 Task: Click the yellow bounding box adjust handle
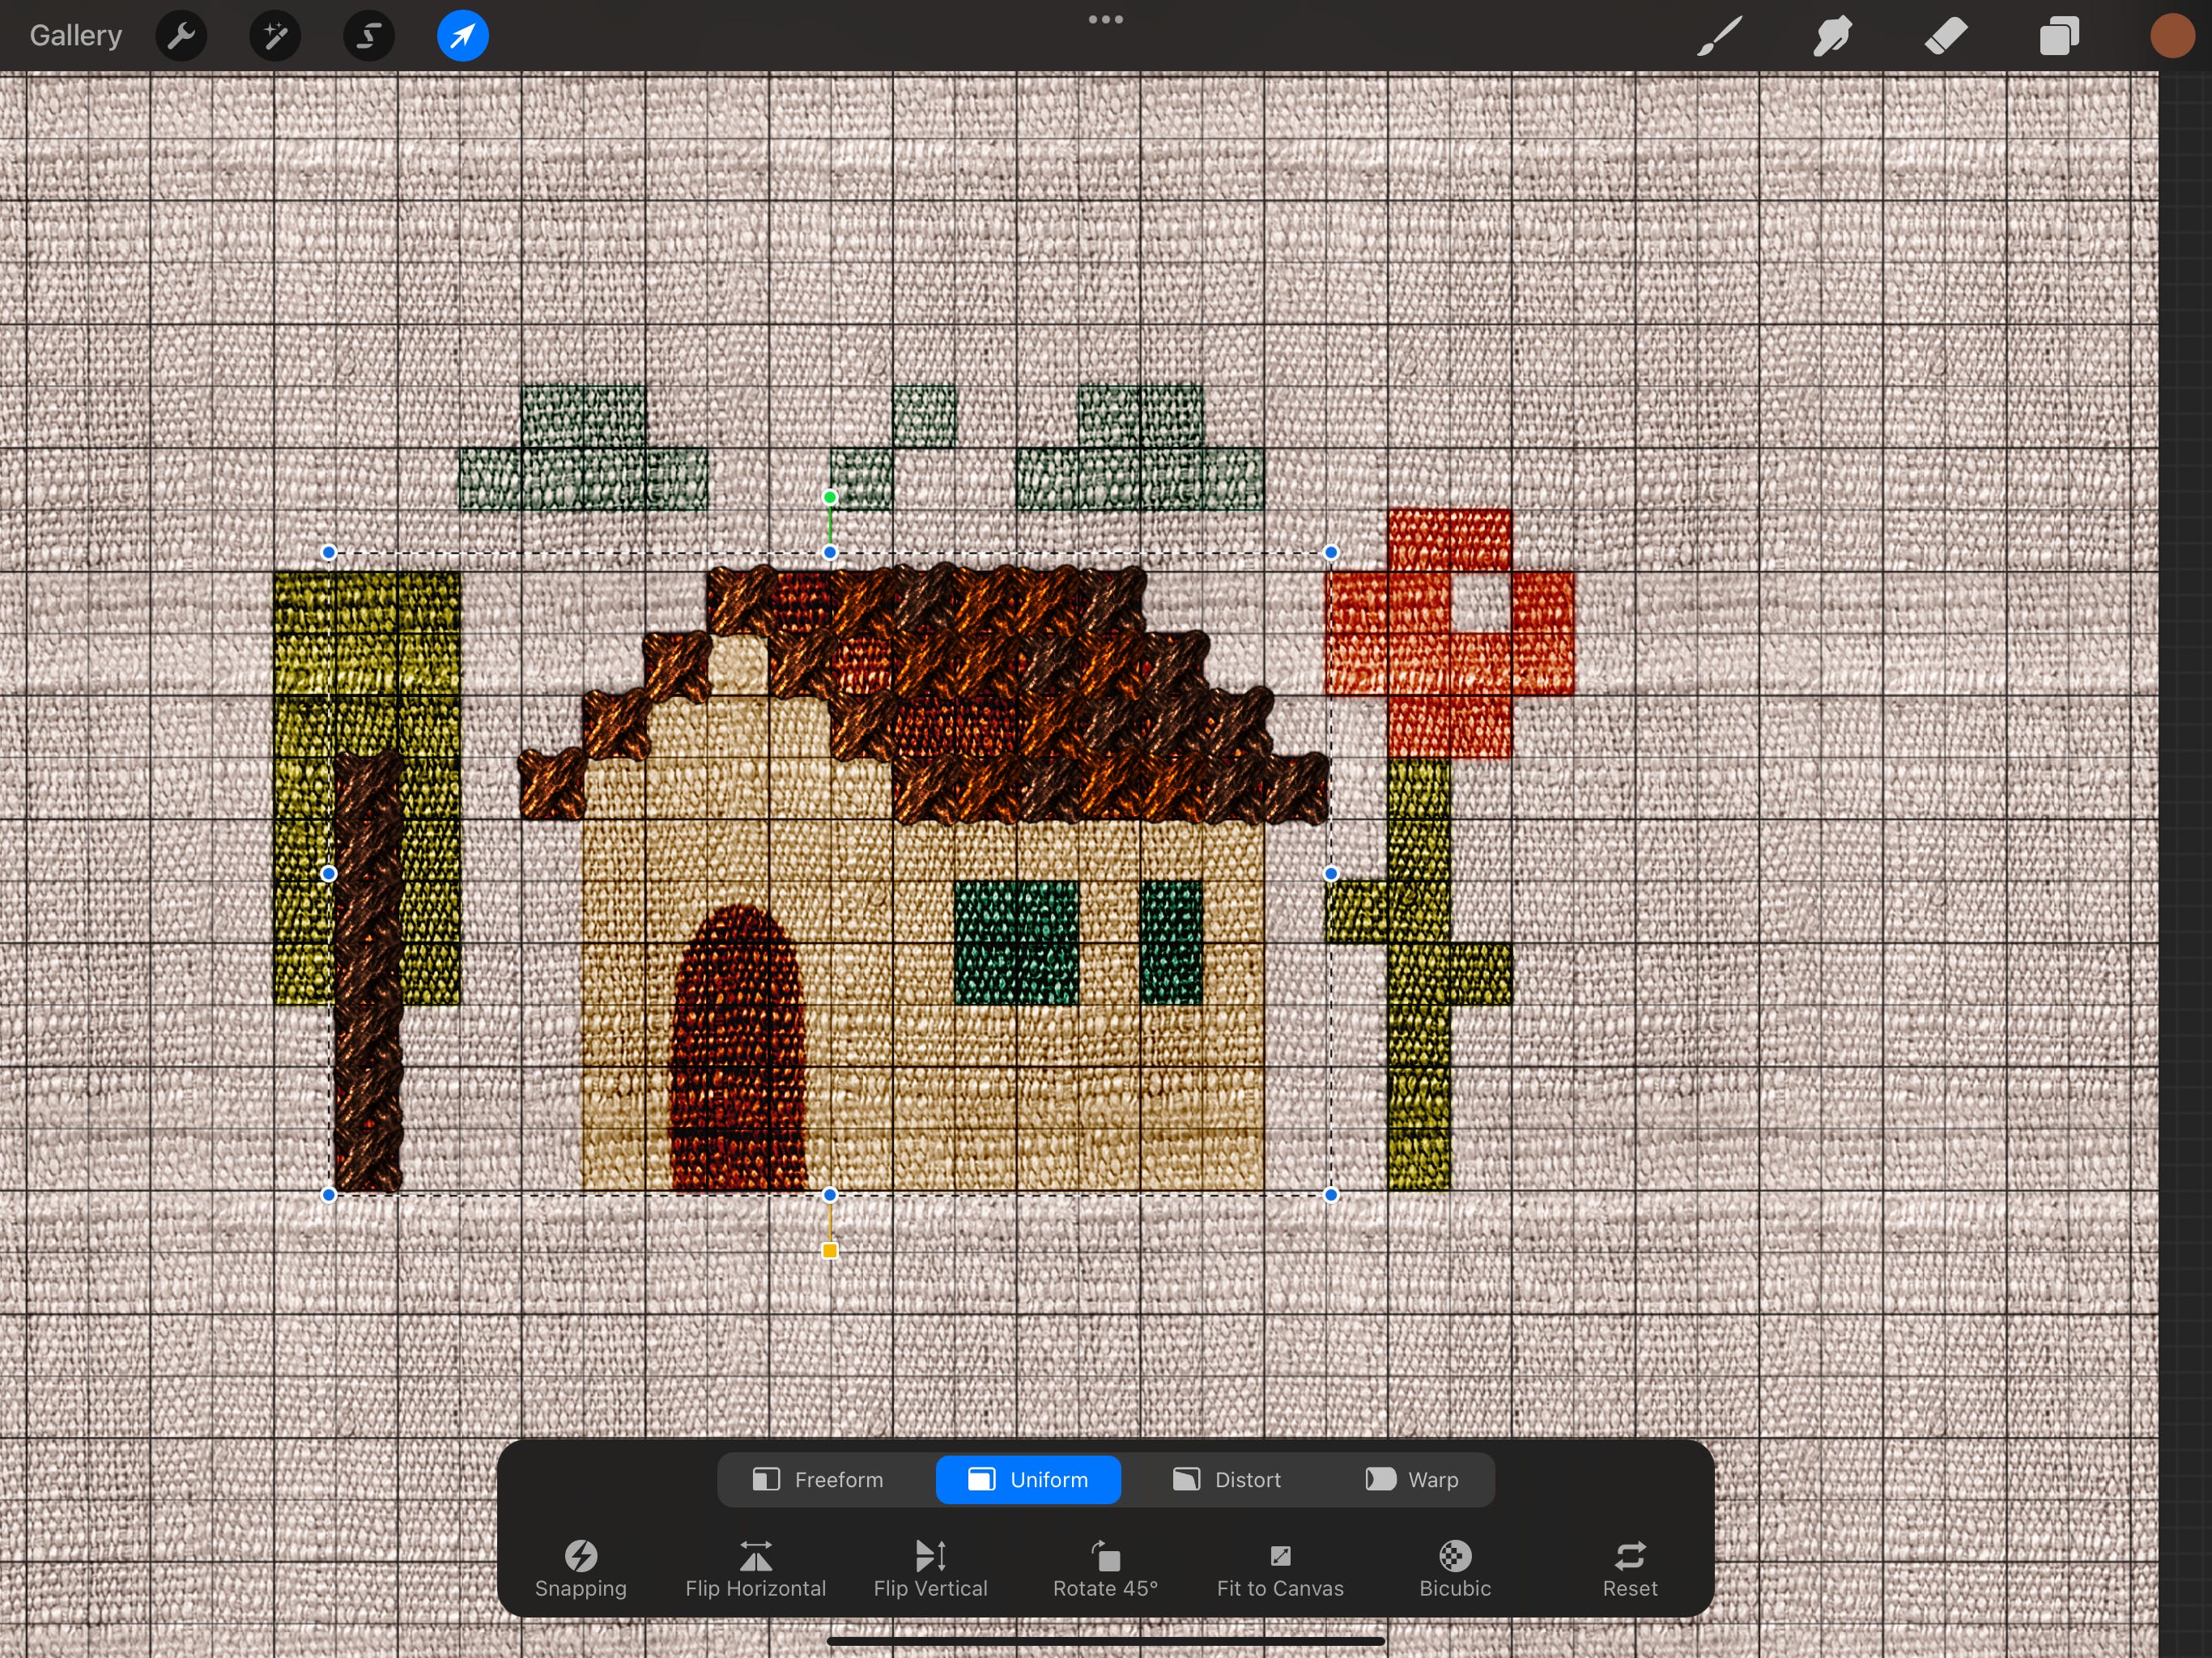(x=830, y=1251)
